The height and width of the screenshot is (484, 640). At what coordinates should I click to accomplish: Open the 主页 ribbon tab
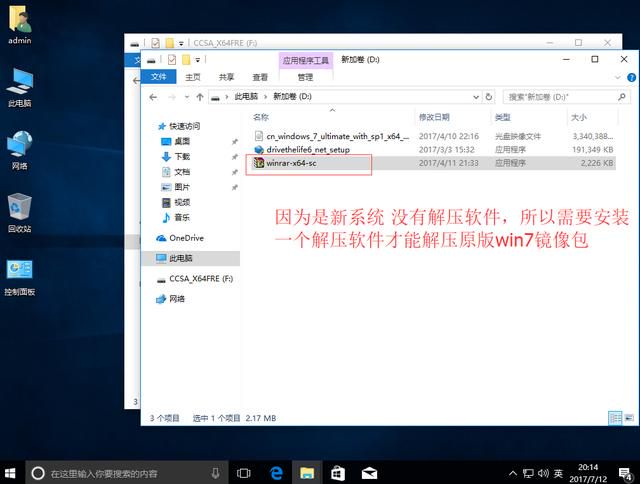coord(193,77)
